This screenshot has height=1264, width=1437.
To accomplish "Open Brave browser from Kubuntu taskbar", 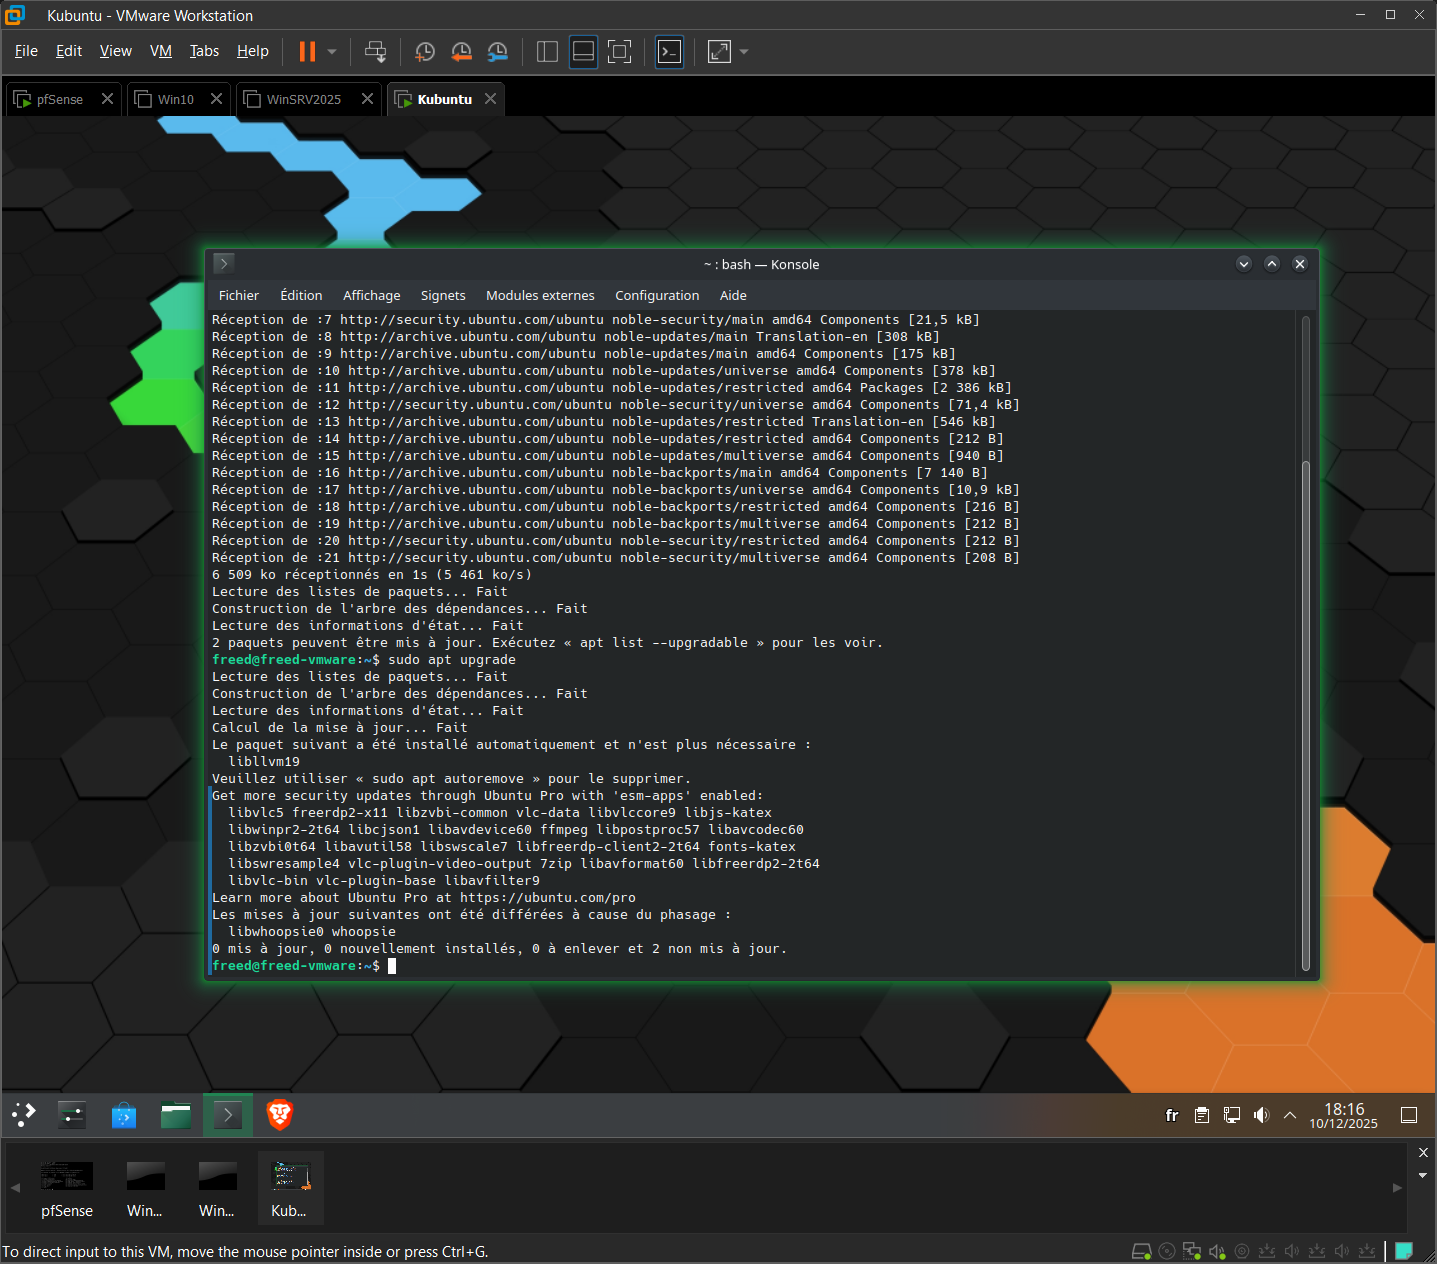I will (280, 1114).
